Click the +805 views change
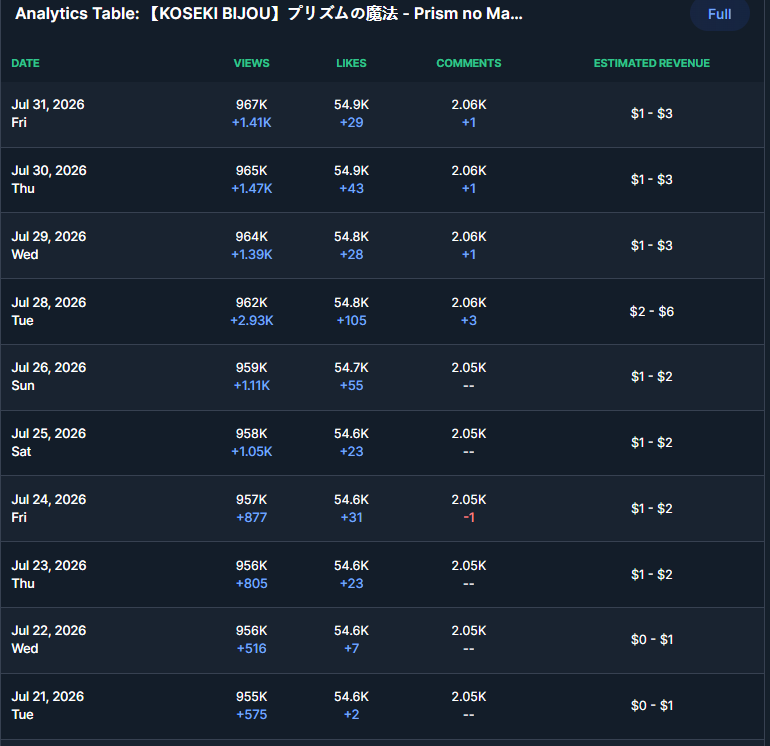This screenshot has width=770, height=746. tap(251, 583)
